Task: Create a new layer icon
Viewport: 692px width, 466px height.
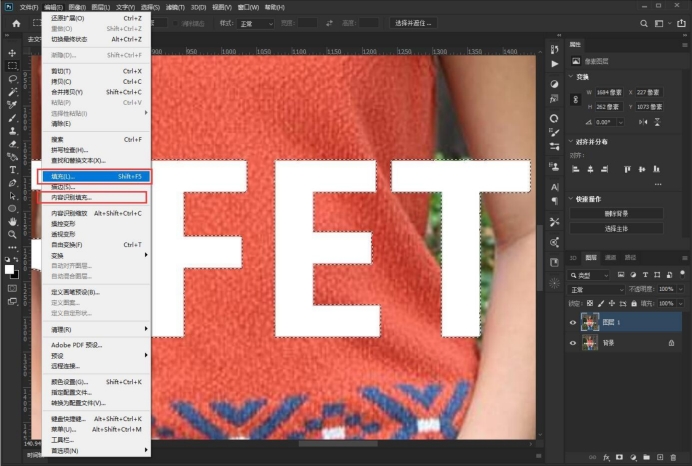Action: 660,458
